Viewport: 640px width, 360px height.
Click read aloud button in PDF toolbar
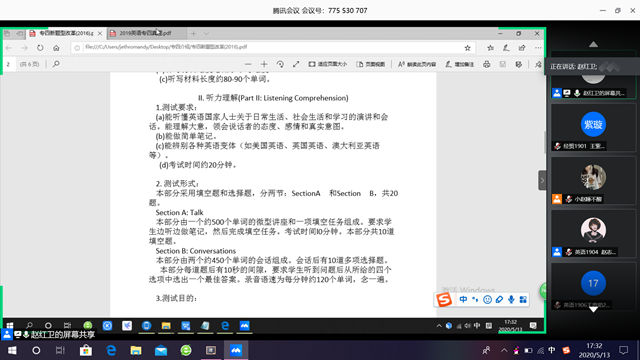click(x=417, y=64)
